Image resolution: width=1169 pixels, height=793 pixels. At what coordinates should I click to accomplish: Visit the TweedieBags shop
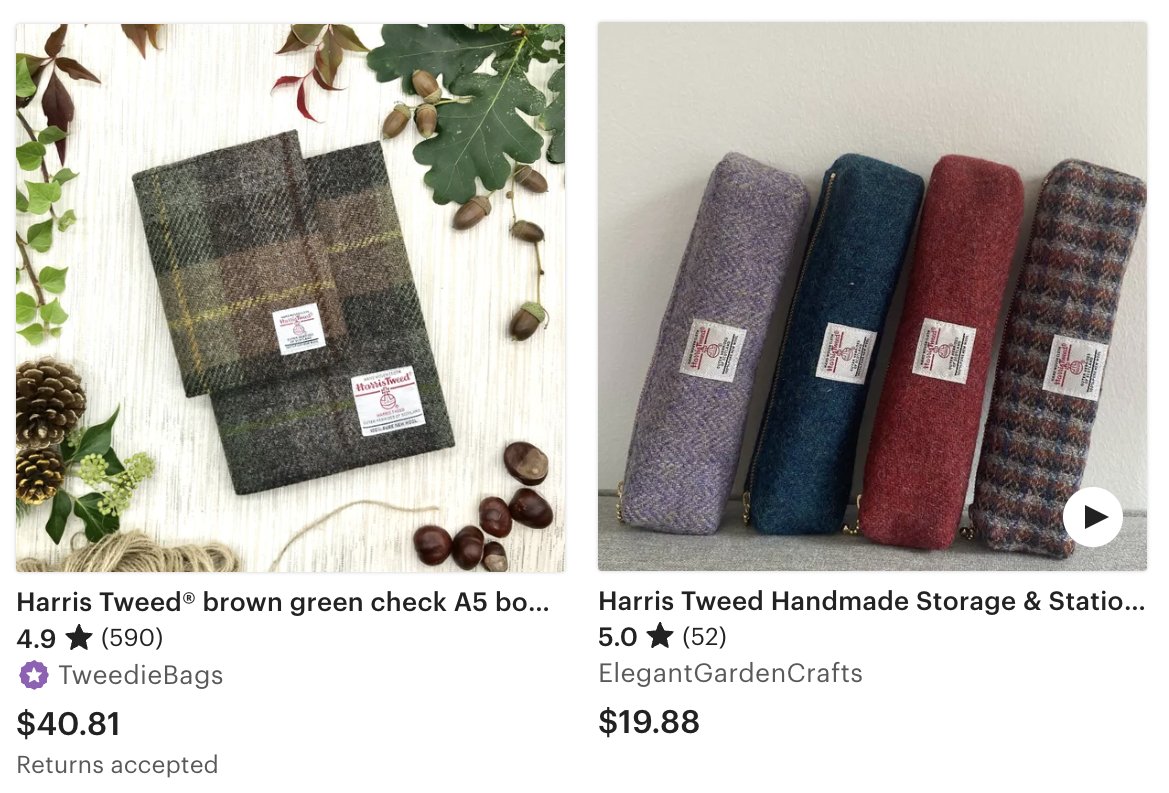tap(141, 675)
